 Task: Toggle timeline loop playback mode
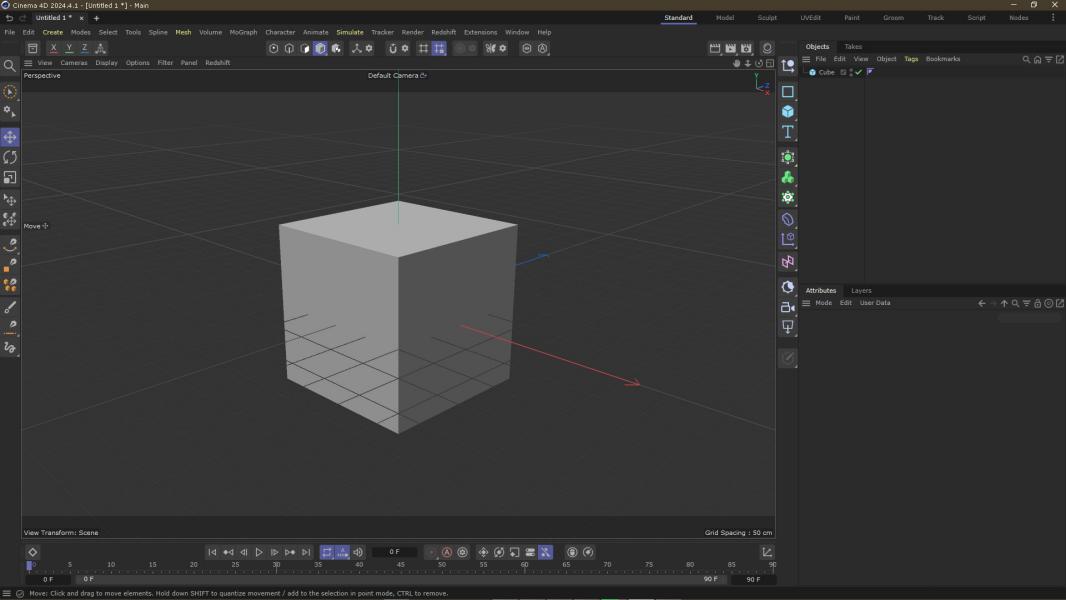(x=327, y=552)
